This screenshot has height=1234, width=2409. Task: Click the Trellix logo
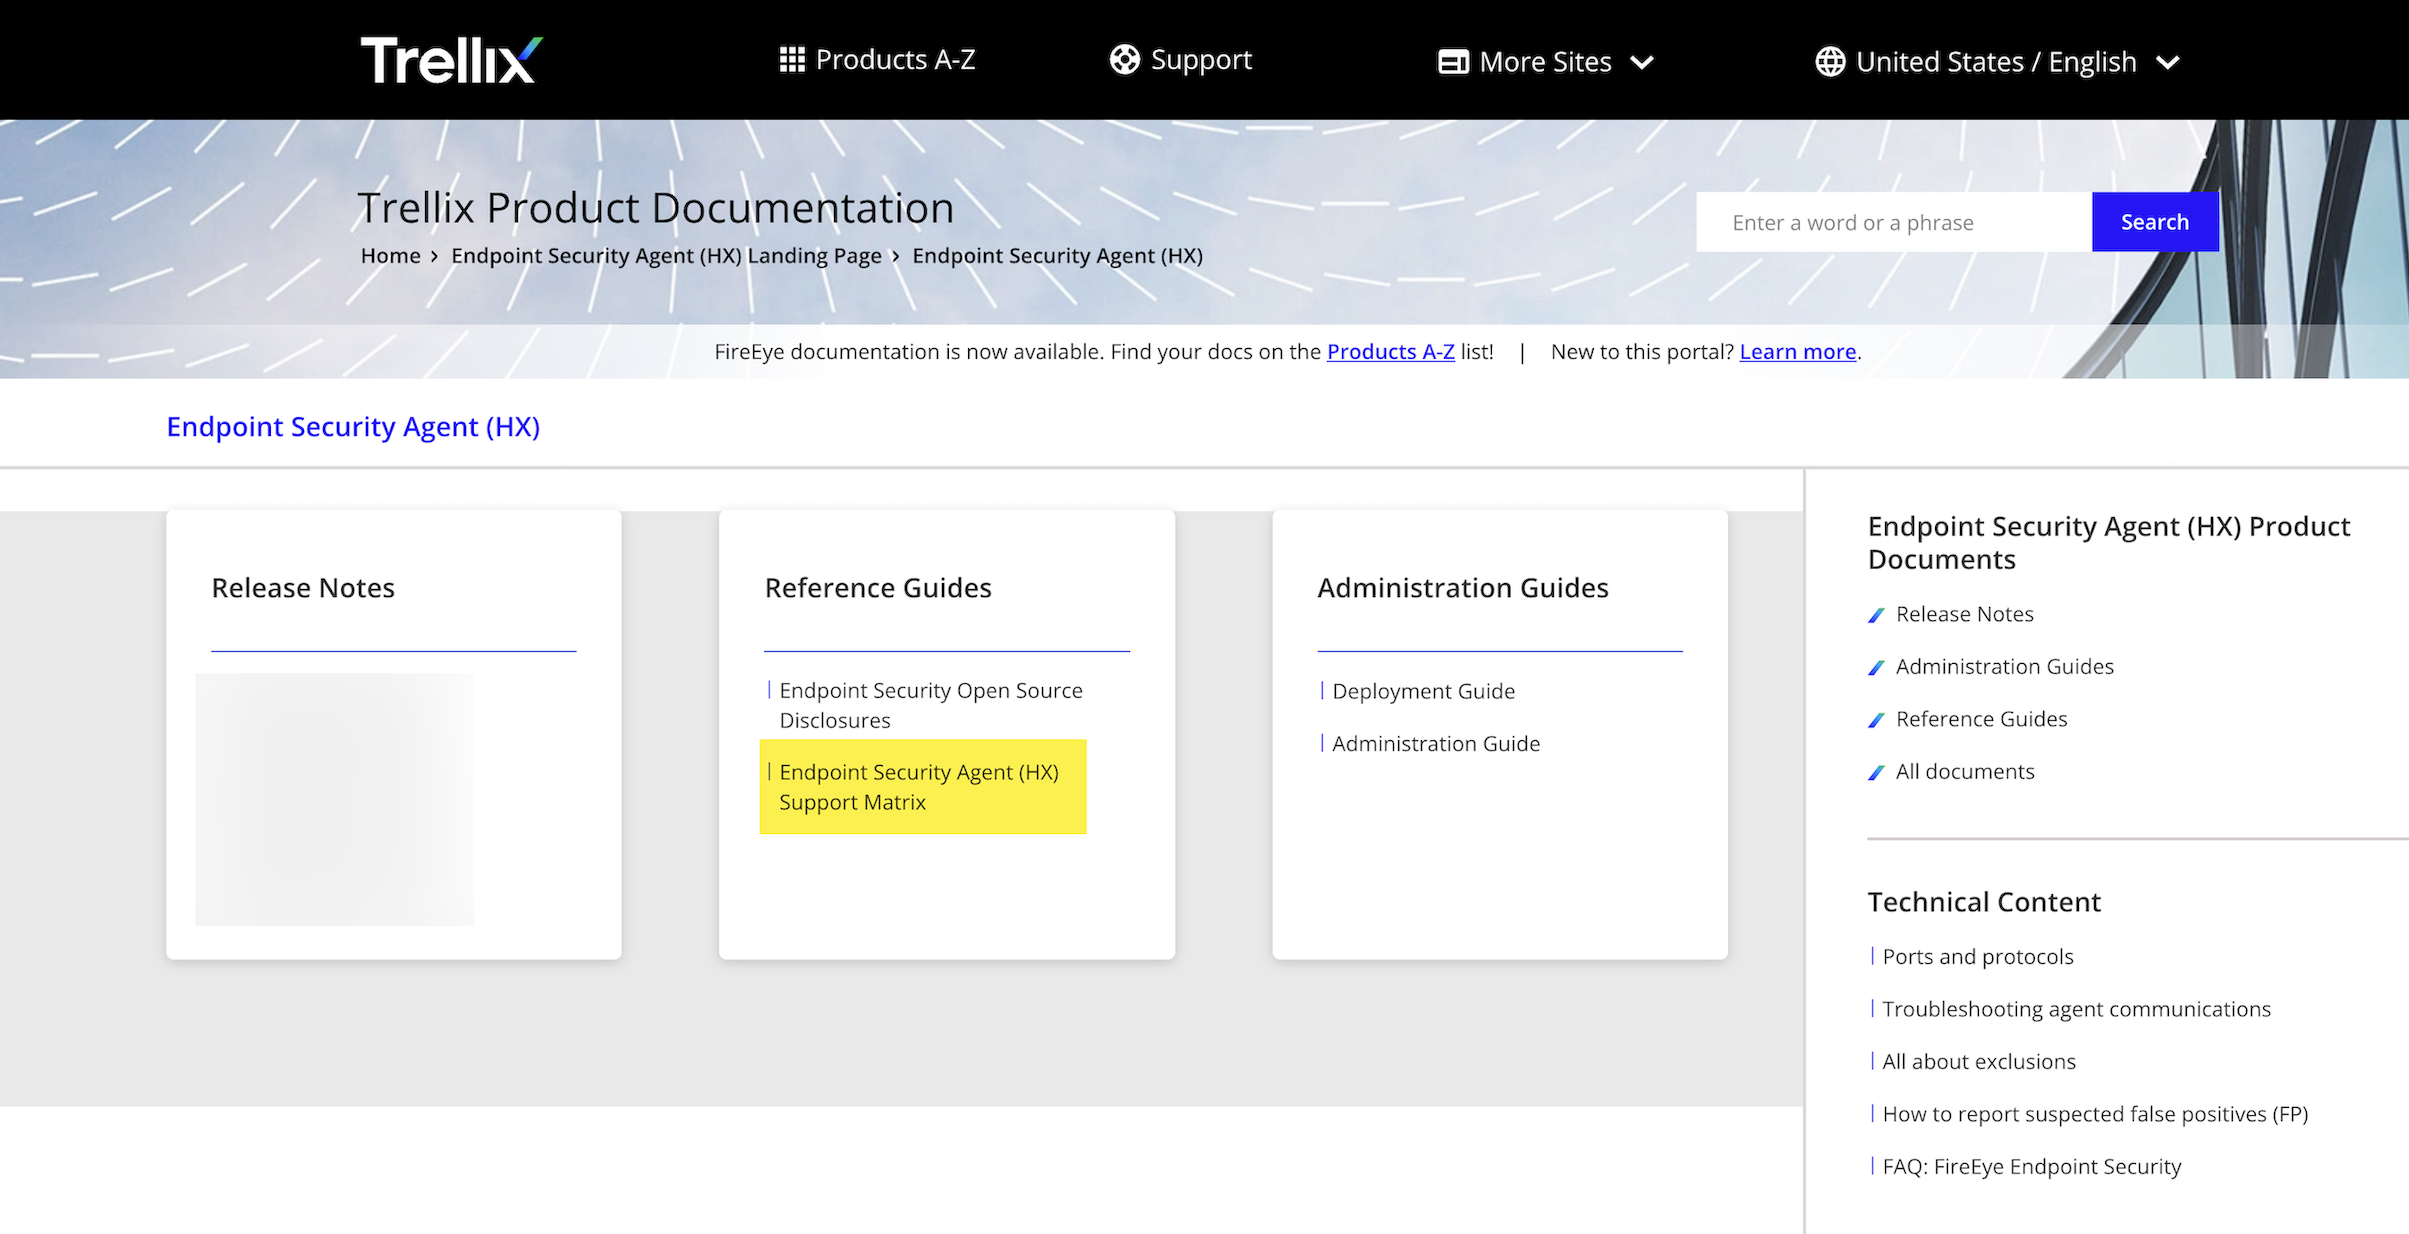[451, 60]
